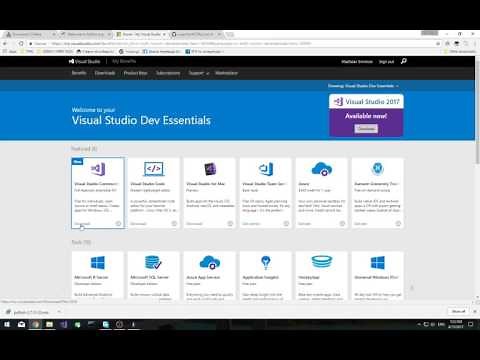Viewport: 480px width, 360px height.
Task: Open the downloaded python file in download bar
Action: pos(32,312)
